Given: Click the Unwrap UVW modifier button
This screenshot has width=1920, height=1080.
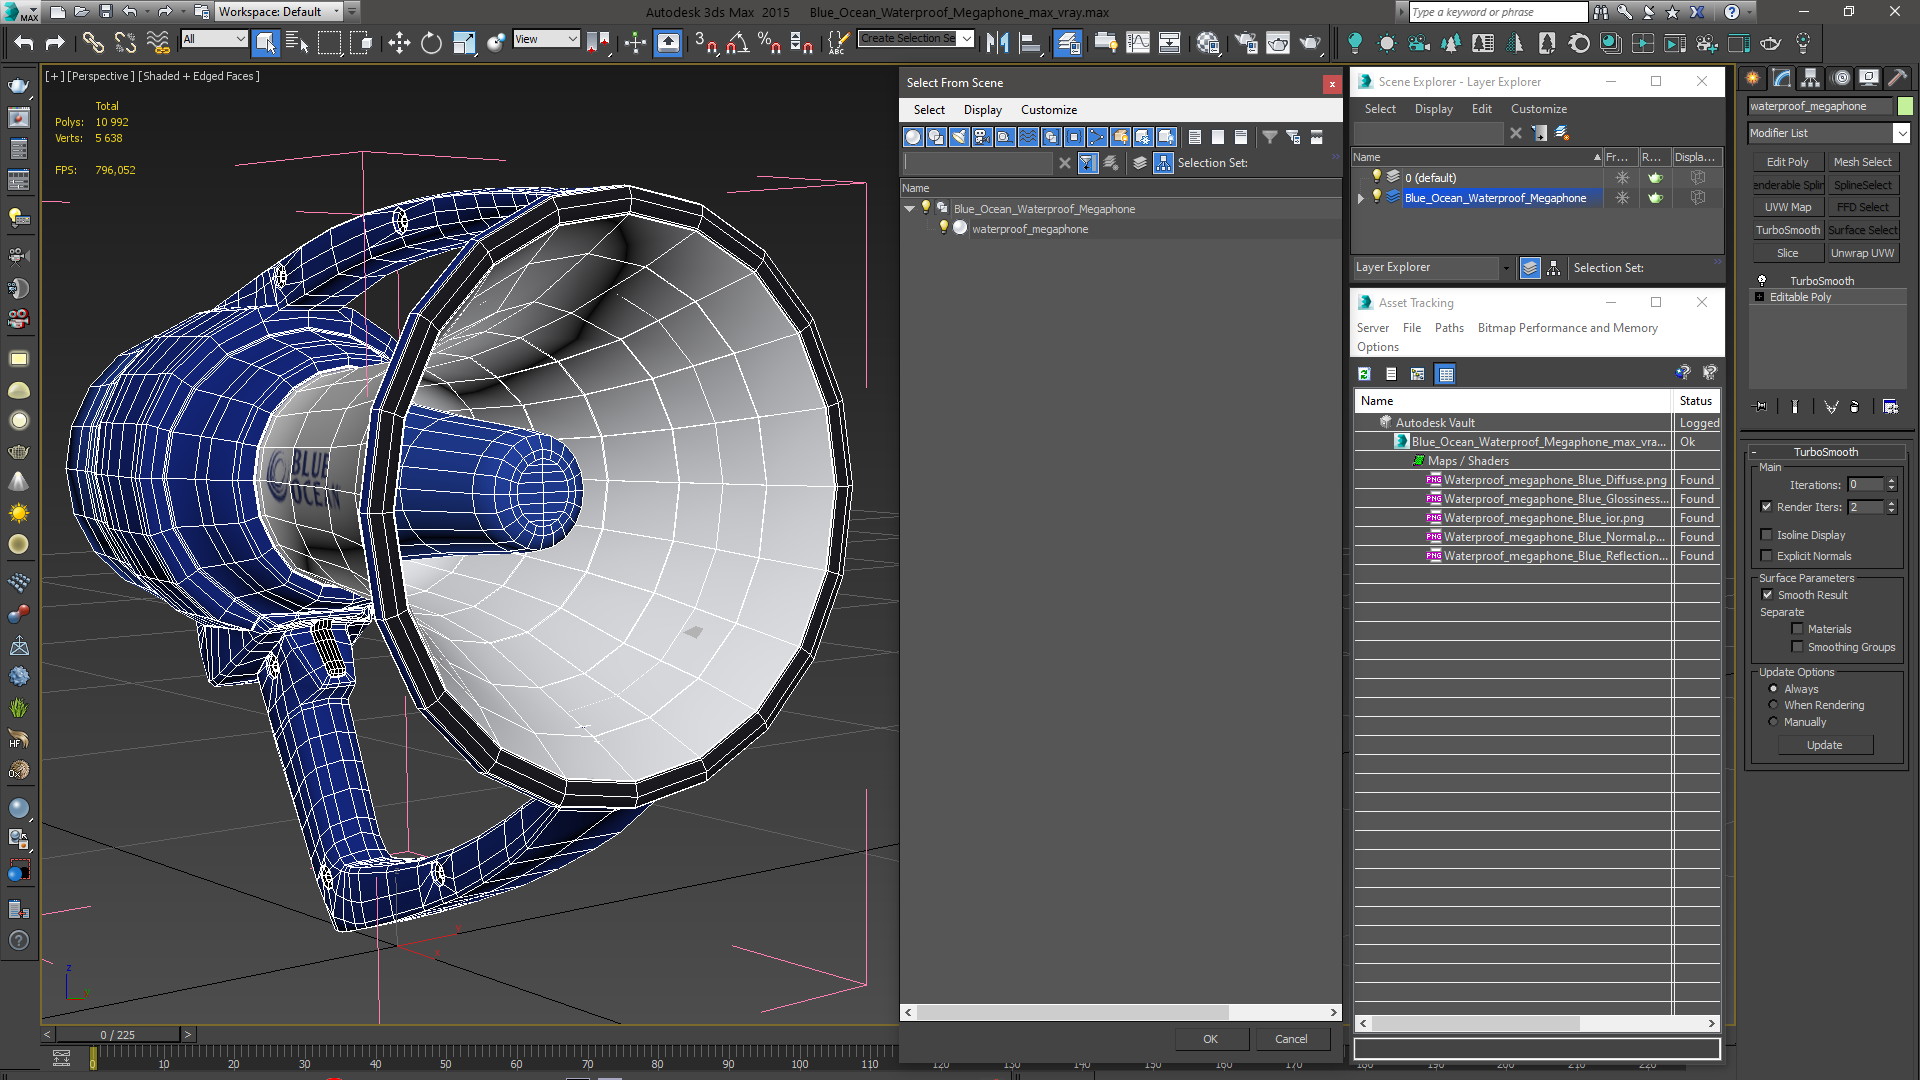Looking at the screenshot, I should point(1862,253).
